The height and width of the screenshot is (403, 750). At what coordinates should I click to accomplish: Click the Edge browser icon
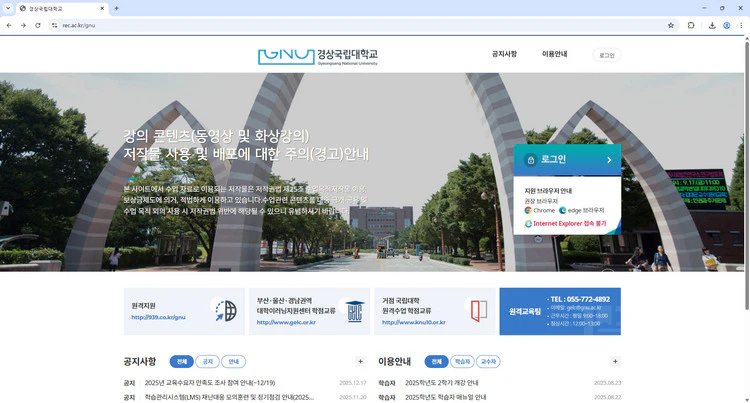click(563, 210)
